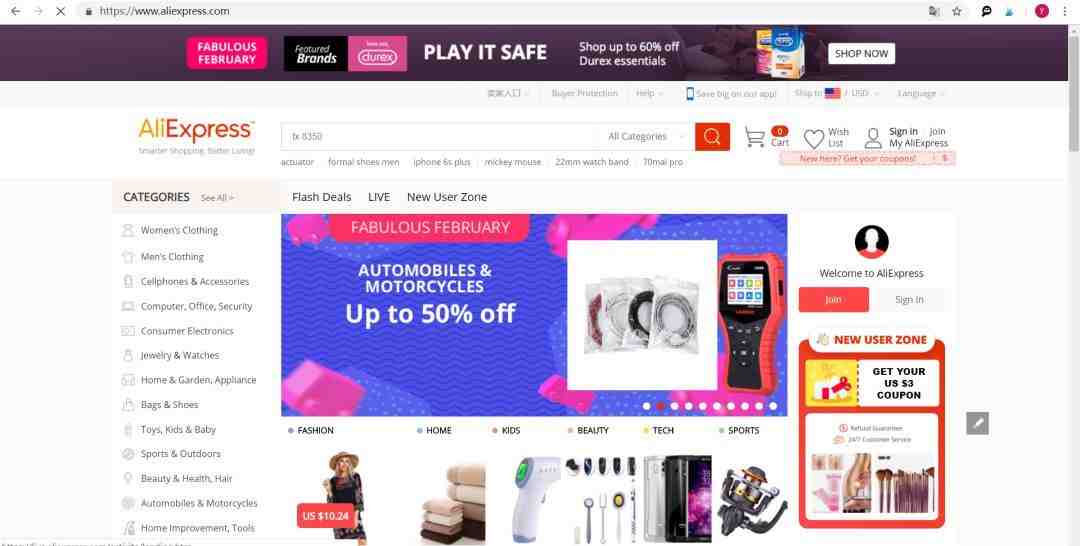Expand the All Categories search dropdown
Screen dimensions: 1080x546
[x=645, y=136]
